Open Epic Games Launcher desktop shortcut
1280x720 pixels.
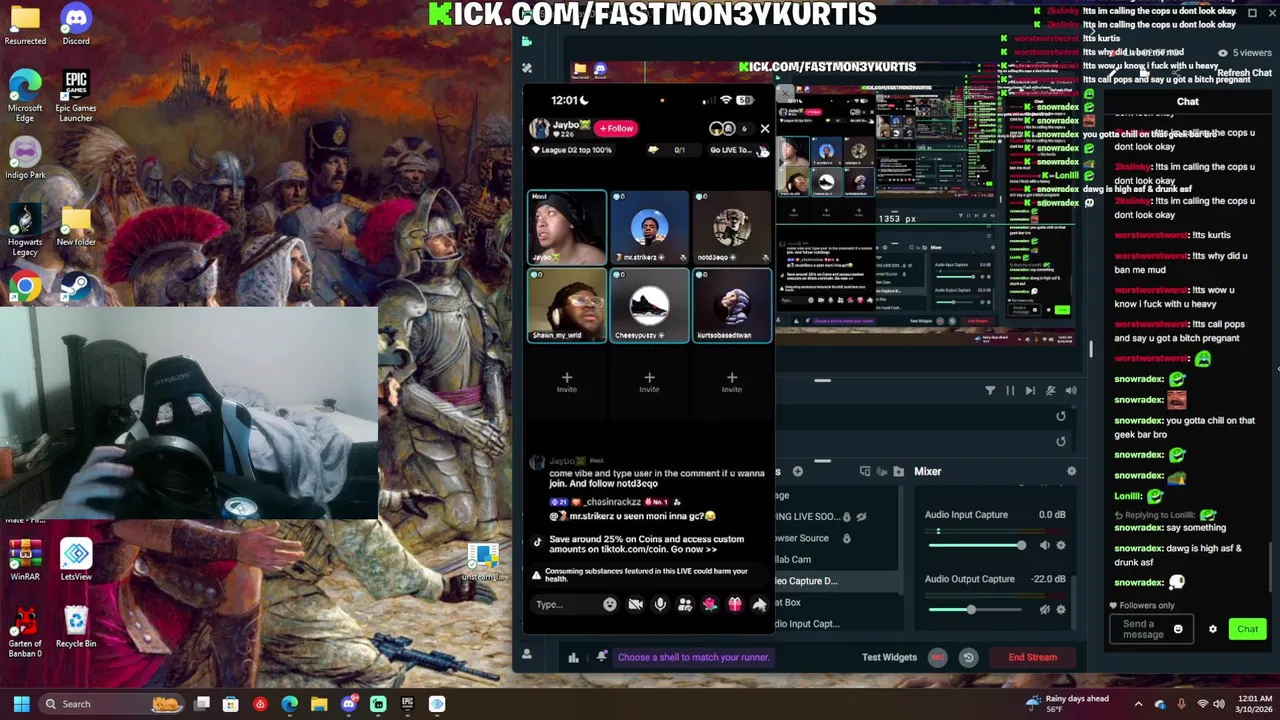coord(76,97)
